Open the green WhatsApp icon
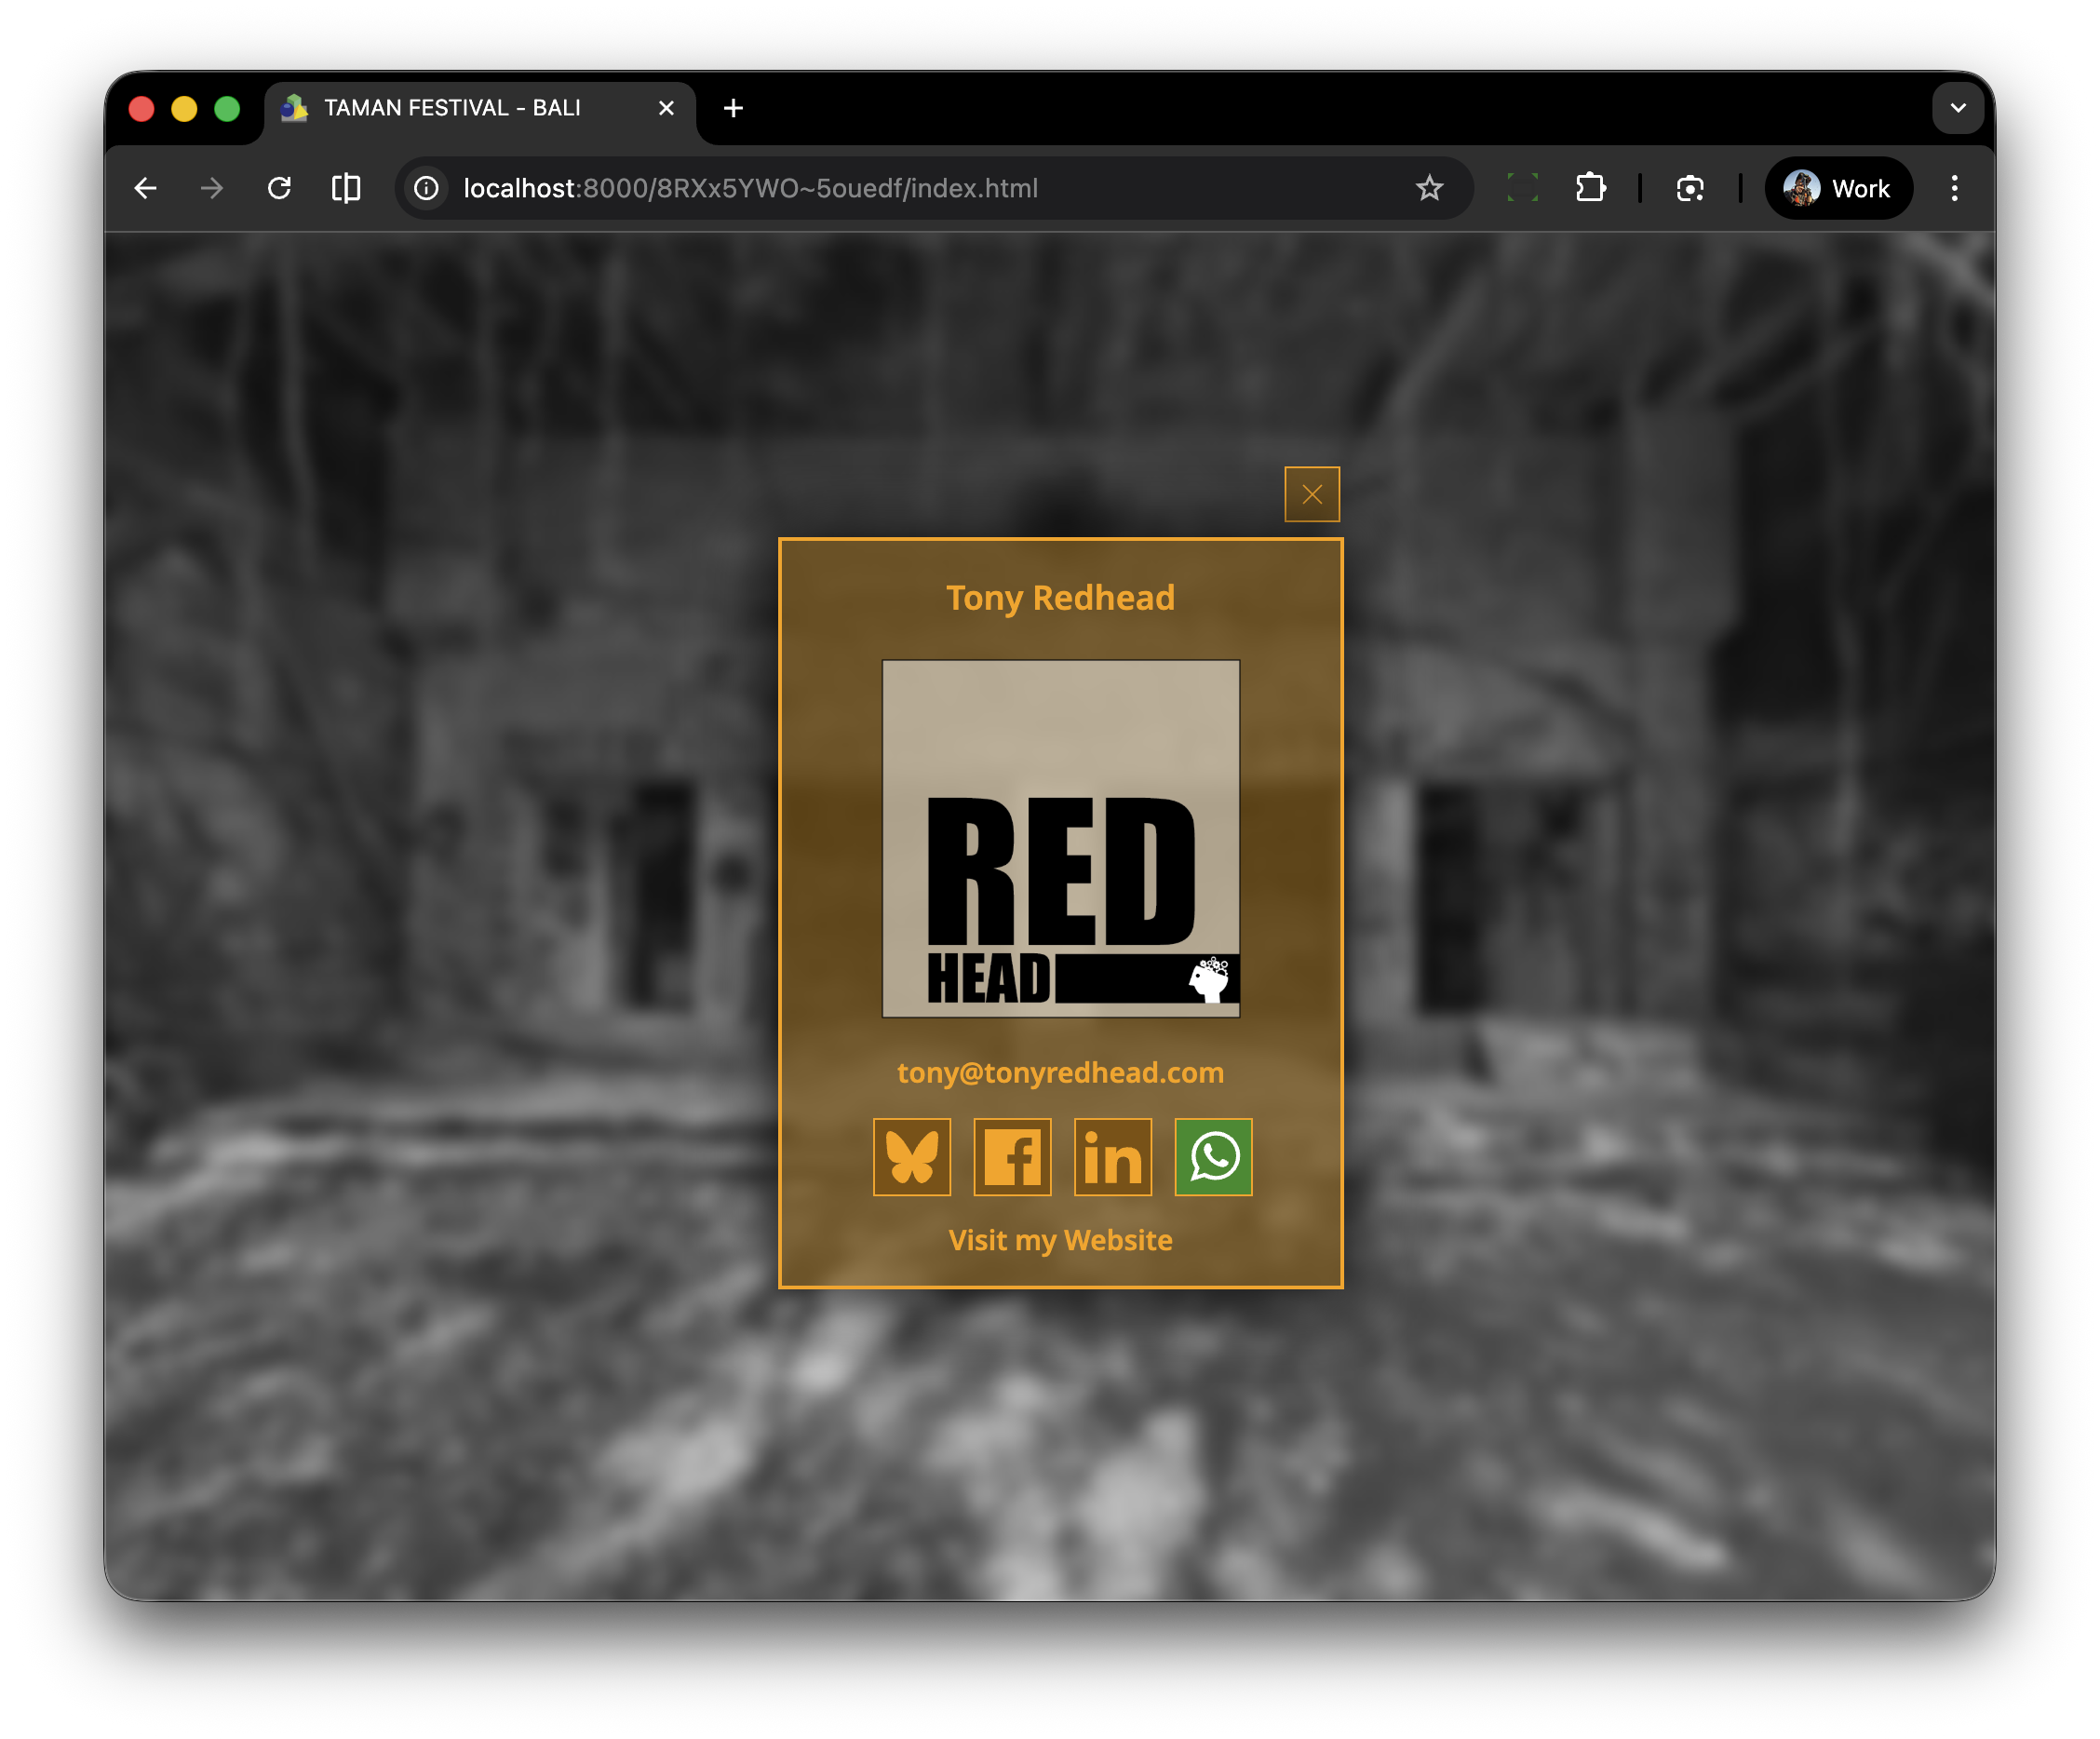 pos(1213,1157)
